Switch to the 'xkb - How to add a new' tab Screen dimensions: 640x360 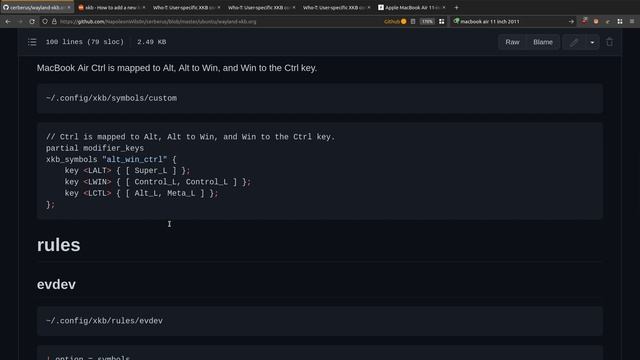[x=111, y=7]
